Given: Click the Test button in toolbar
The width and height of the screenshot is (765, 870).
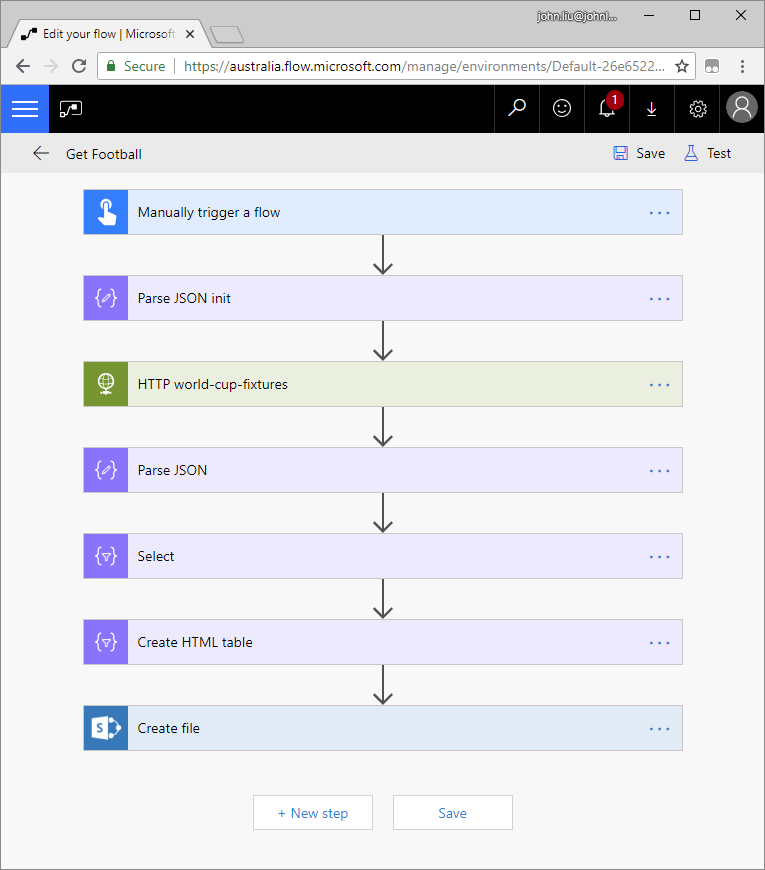Looking at the screenshot, I should click(x=707, y=153).
